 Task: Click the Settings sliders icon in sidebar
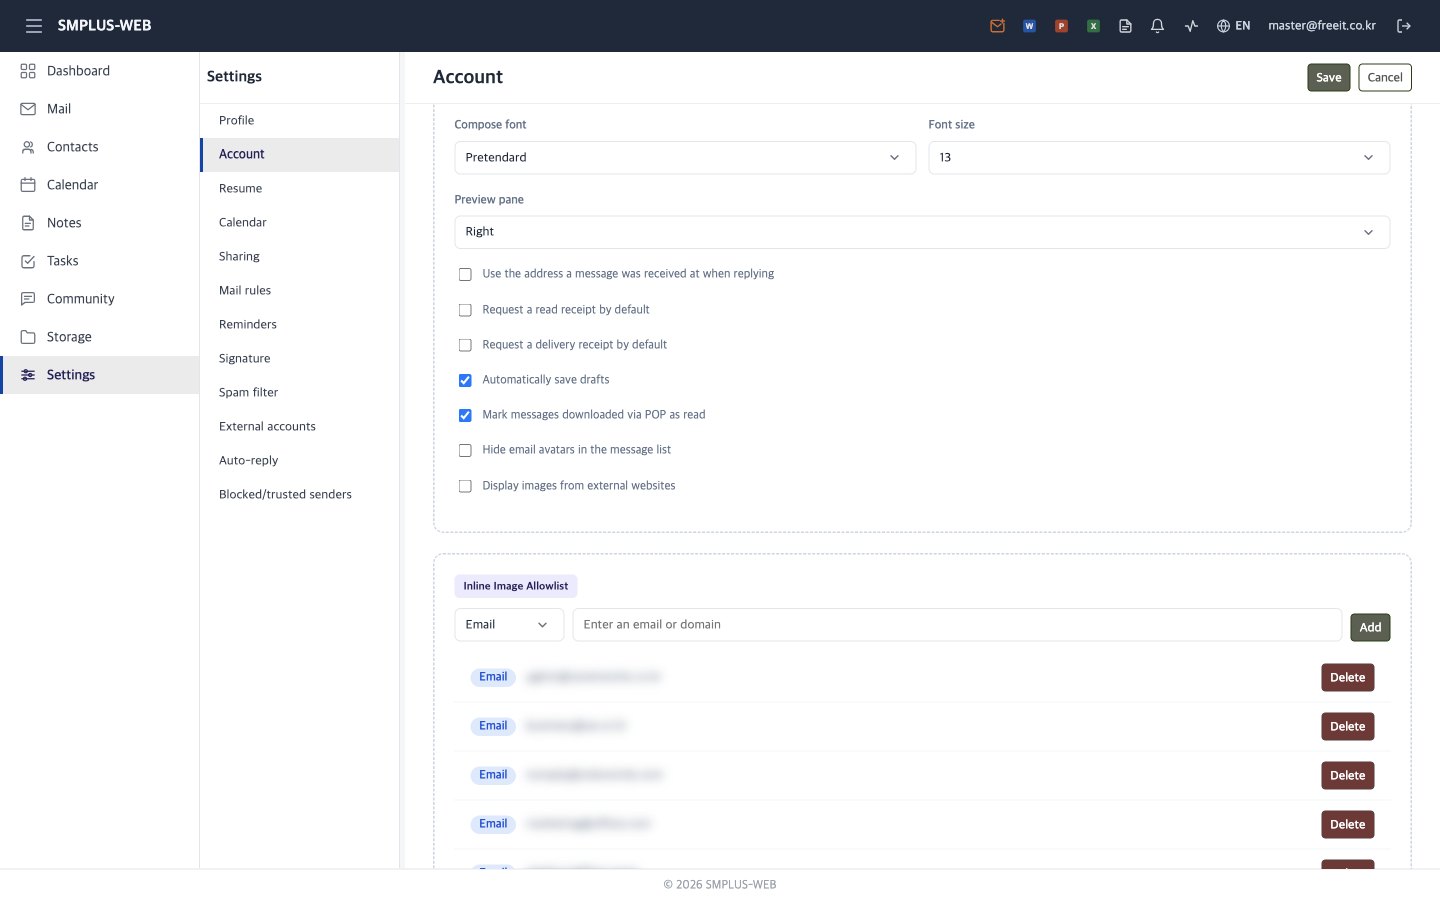coord(28,375)
